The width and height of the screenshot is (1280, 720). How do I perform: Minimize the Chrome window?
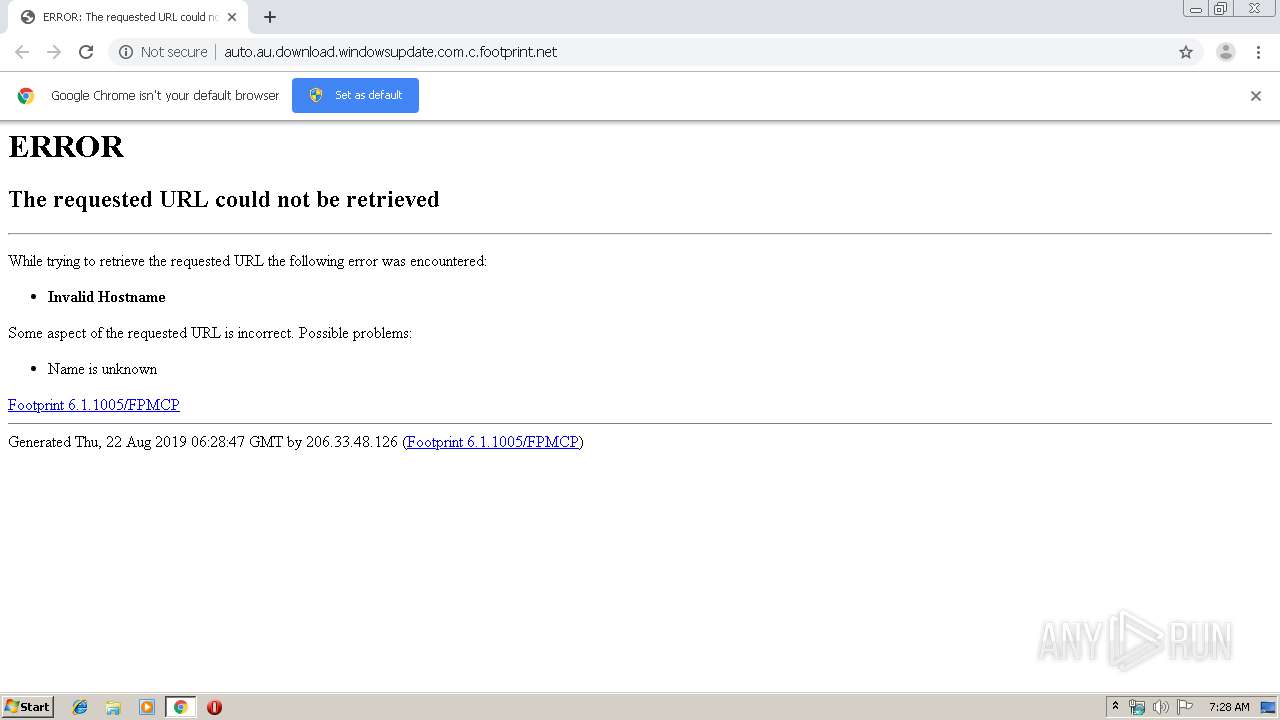pyautogui.click(x=1196, y=9)
